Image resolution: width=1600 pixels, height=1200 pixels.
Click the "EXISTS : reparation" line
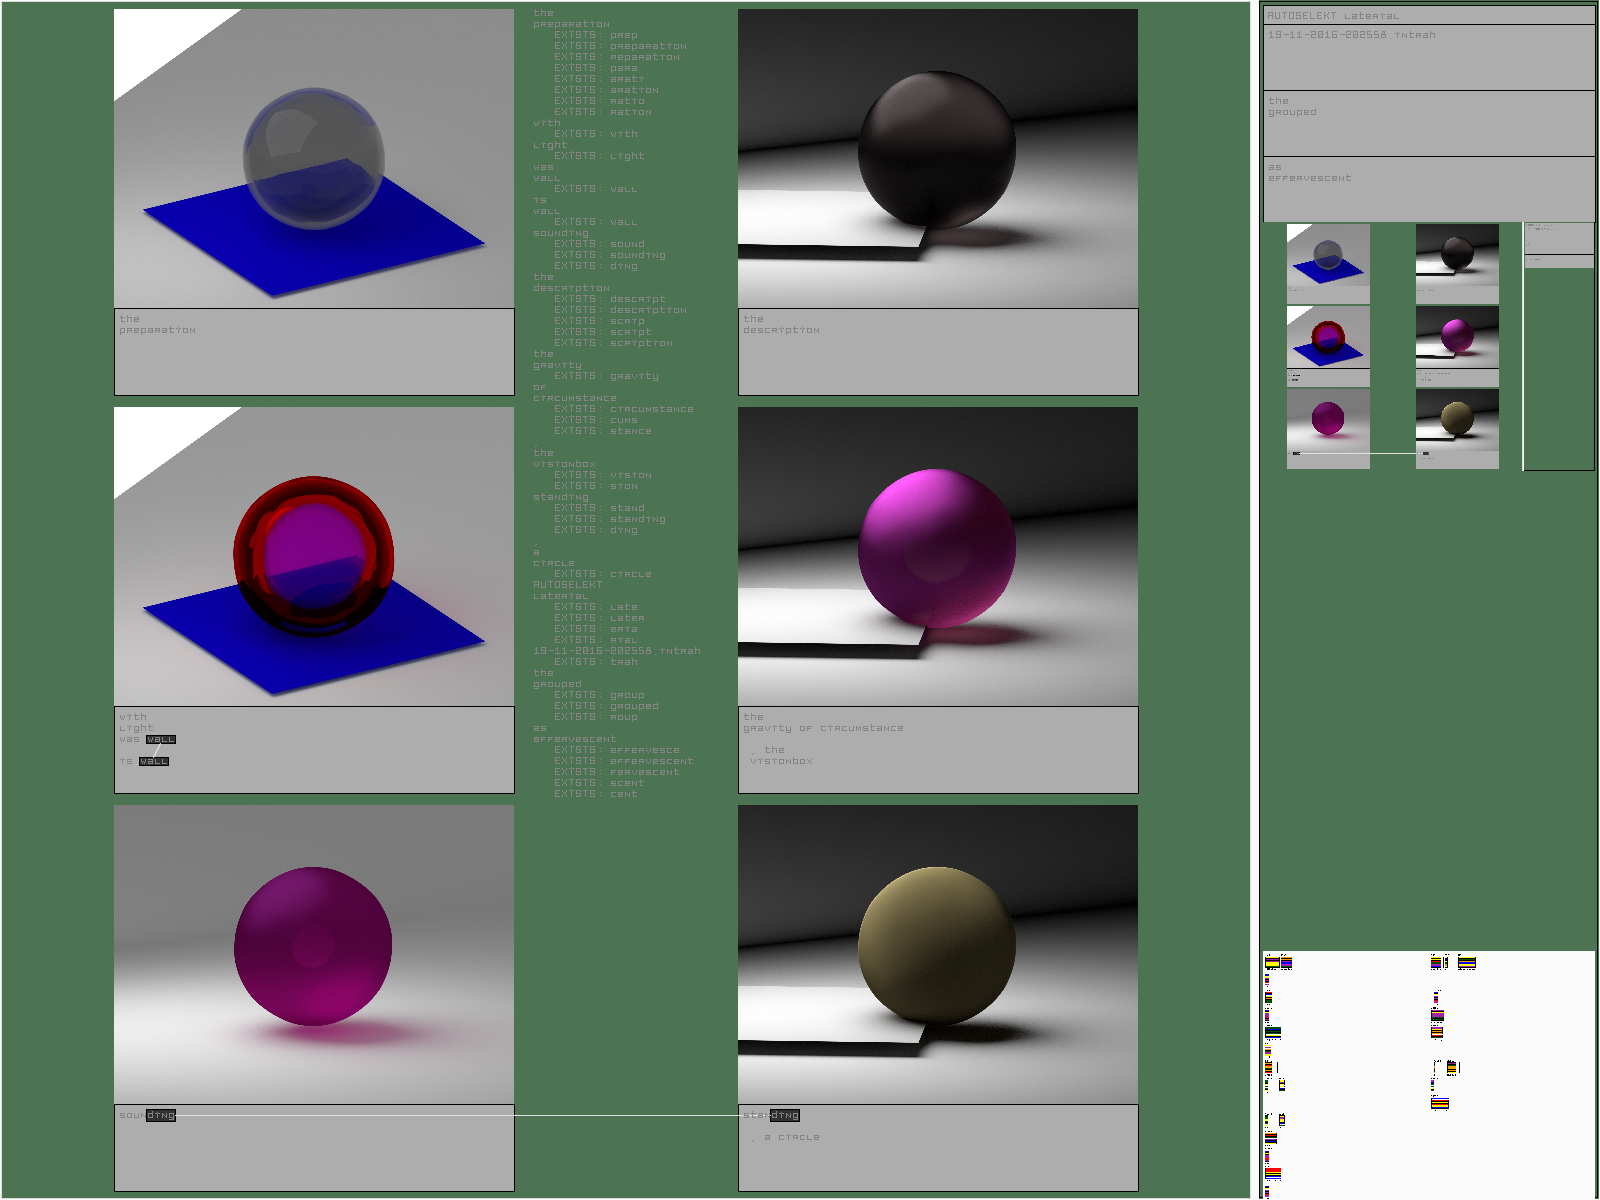[617, 57]
